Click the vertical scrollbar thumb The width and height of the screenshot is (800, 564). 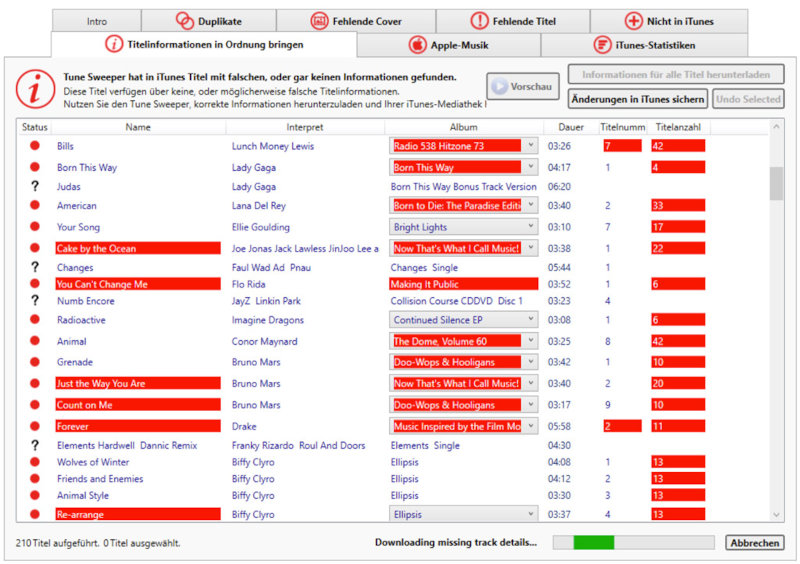pyautogui.click(x=776, y=183)
